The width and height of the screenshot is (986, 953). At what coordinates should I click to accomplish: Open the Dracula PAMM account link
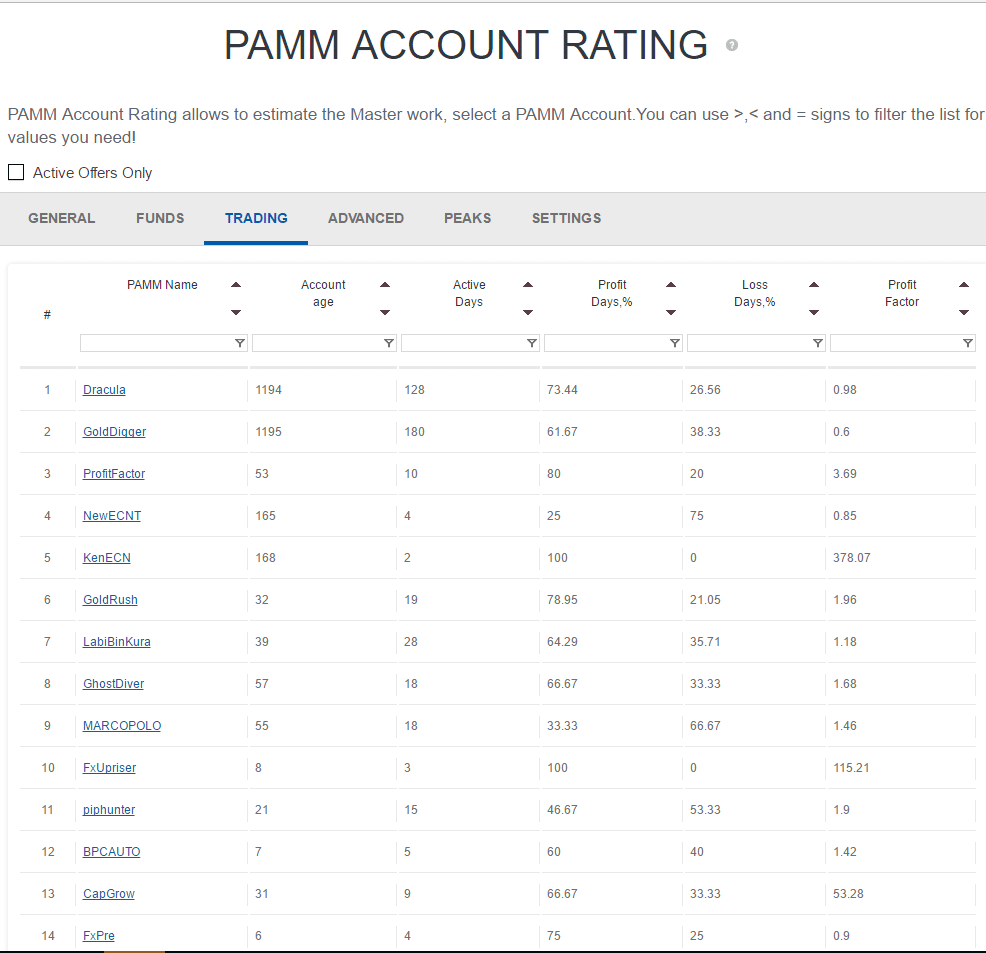click(x=104, y=390)
